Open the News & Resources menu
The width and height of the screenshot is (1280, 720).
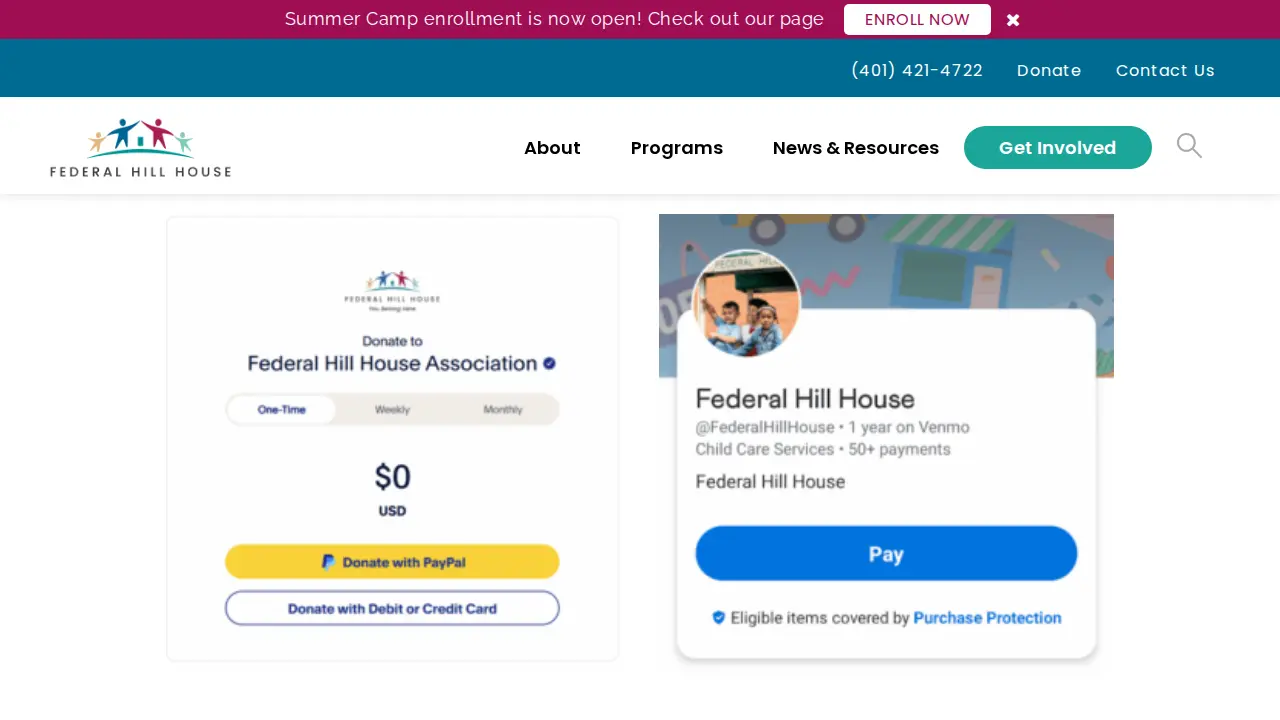click(856, 148)
